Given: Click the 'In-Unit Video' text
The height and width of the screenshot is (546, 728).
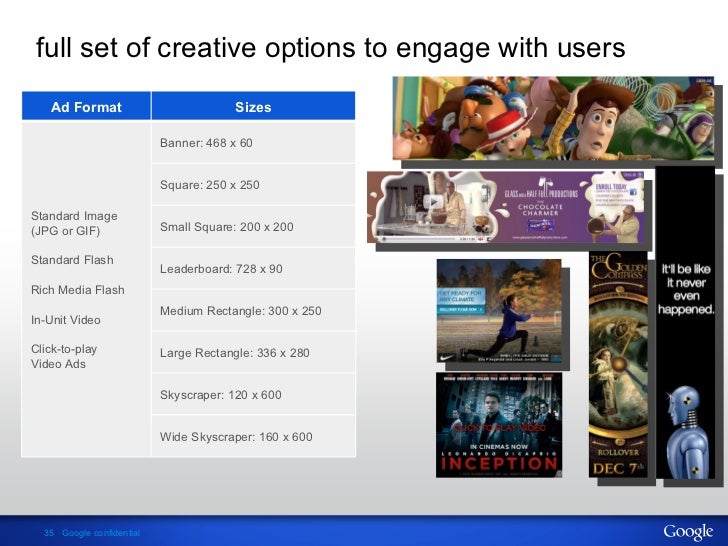Looking at the screenshot, I should (x=65, y=319).
